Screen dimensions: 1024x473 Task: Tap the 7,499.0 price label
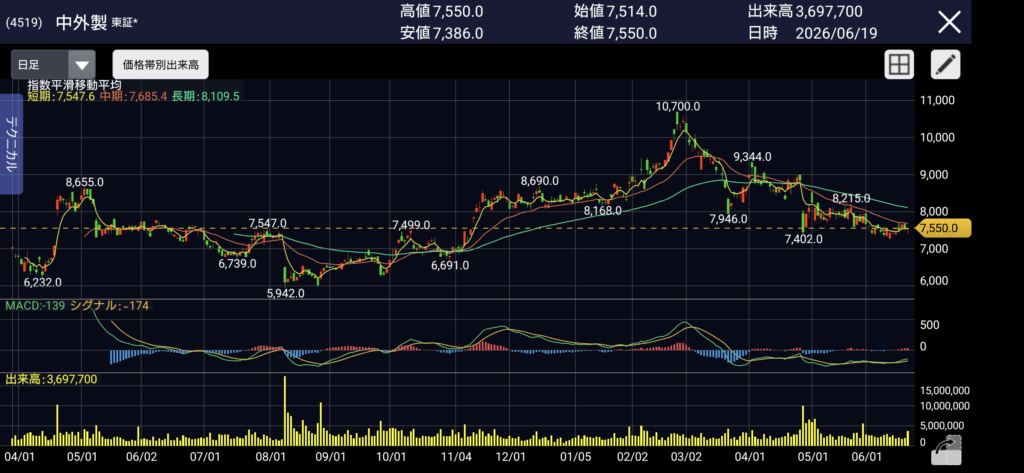(411, 225)
